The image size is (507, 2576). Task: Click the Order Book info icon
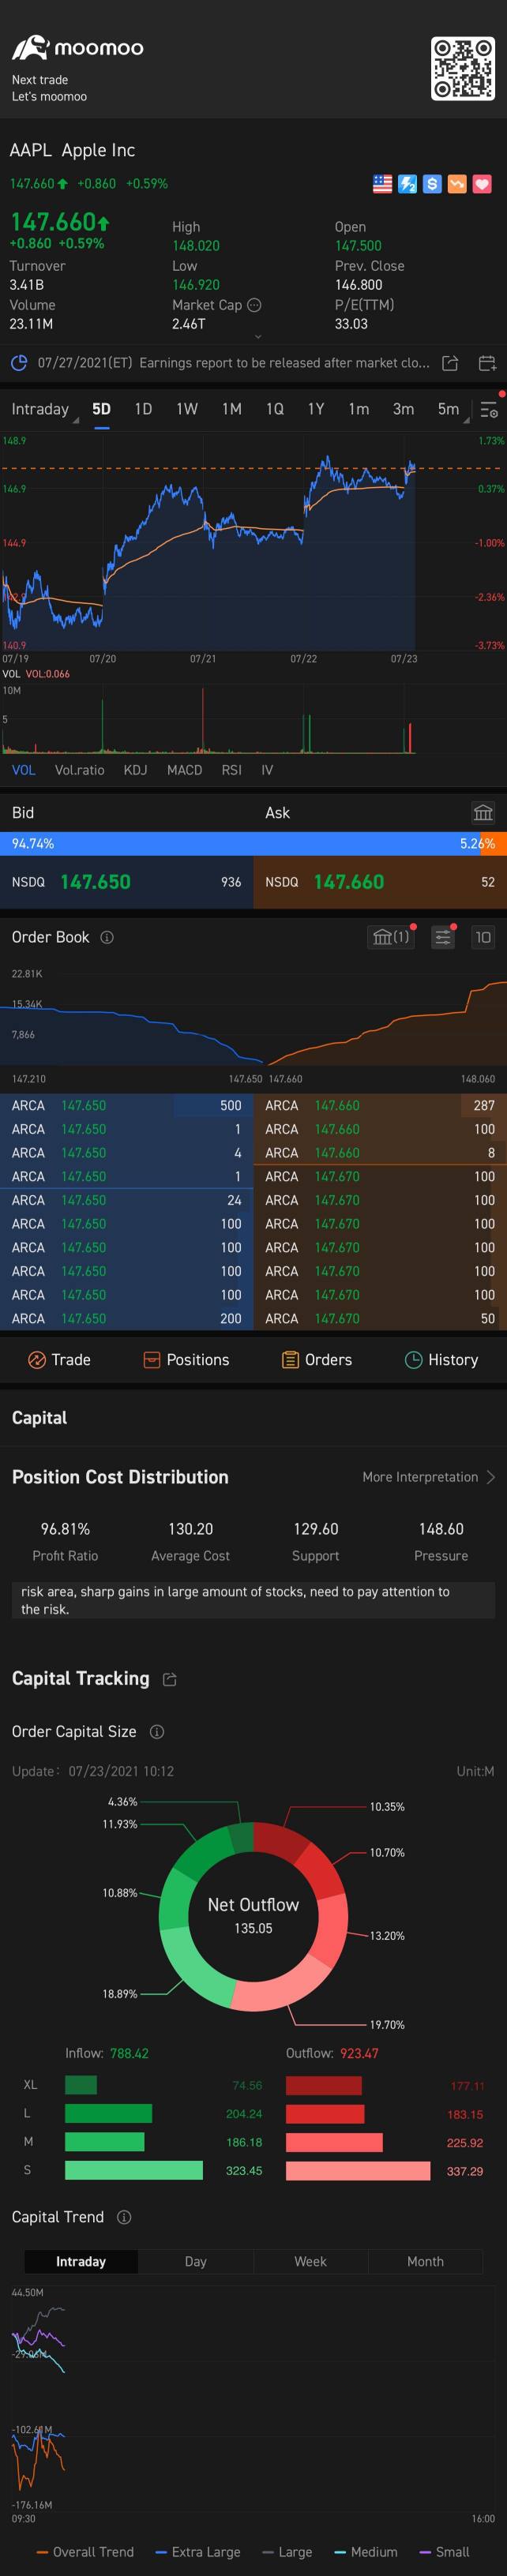click(x=107, y=937)
